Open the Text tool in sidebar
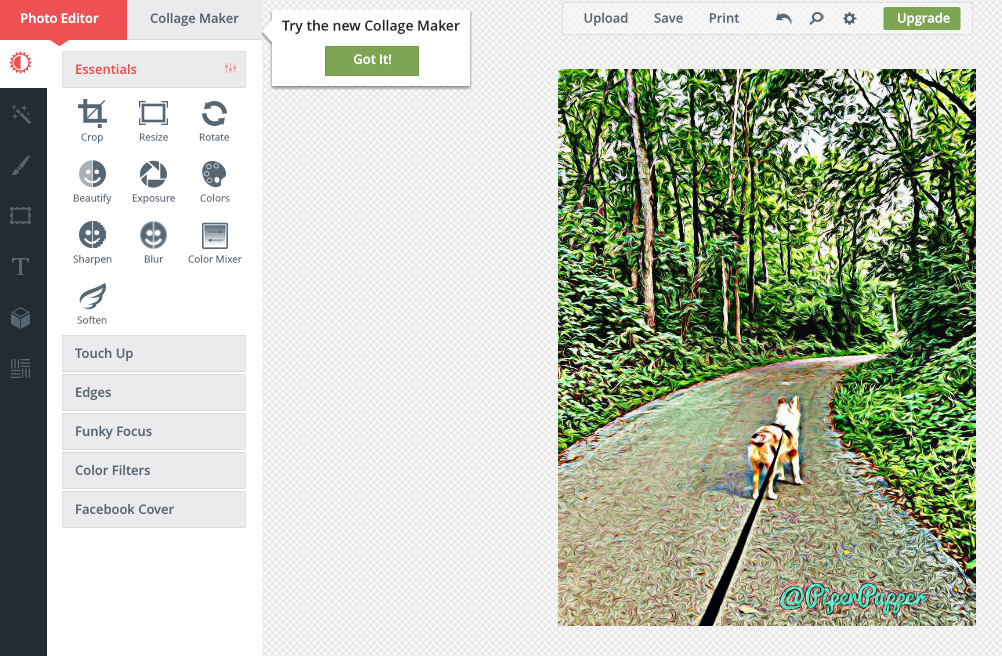This screenshot has height=656, width=1002. [x=20, y=266]
